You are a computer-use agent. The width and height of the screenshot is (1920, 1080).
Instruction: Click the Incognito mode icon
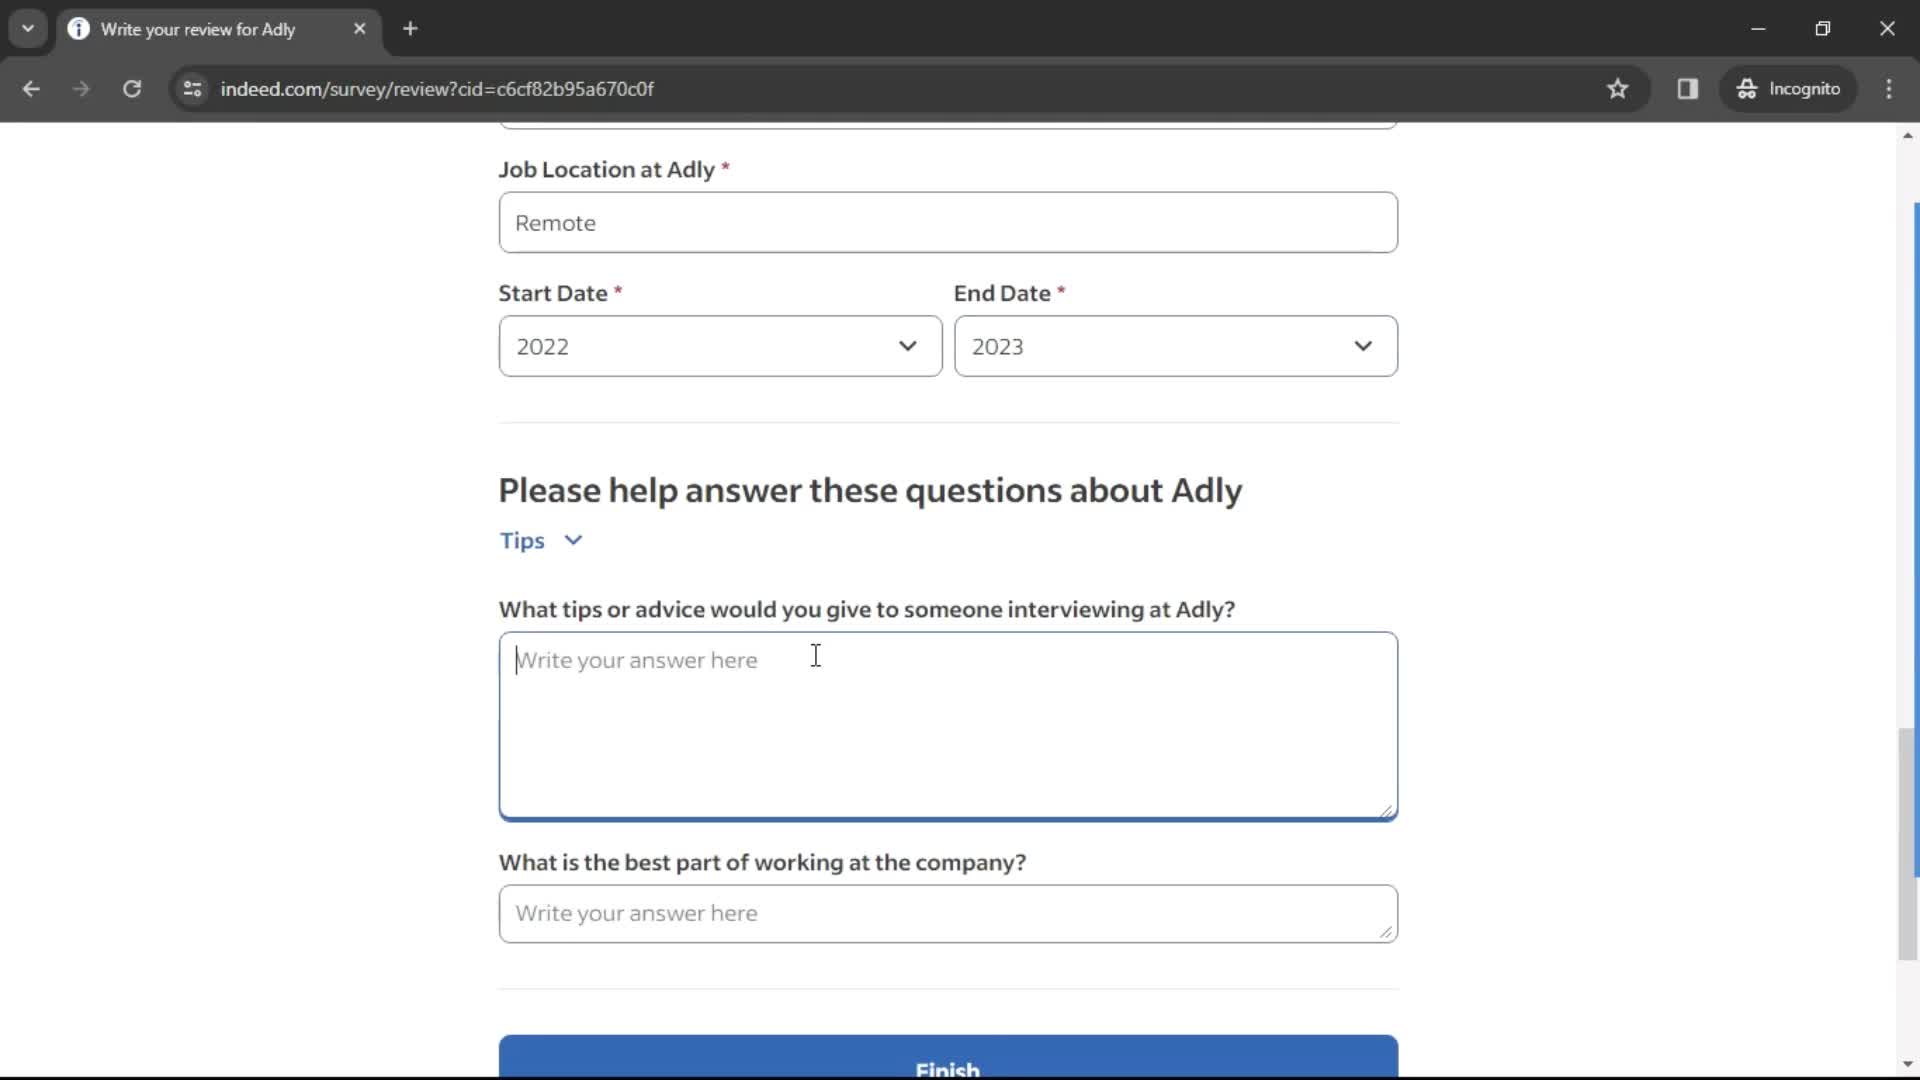1749,88
